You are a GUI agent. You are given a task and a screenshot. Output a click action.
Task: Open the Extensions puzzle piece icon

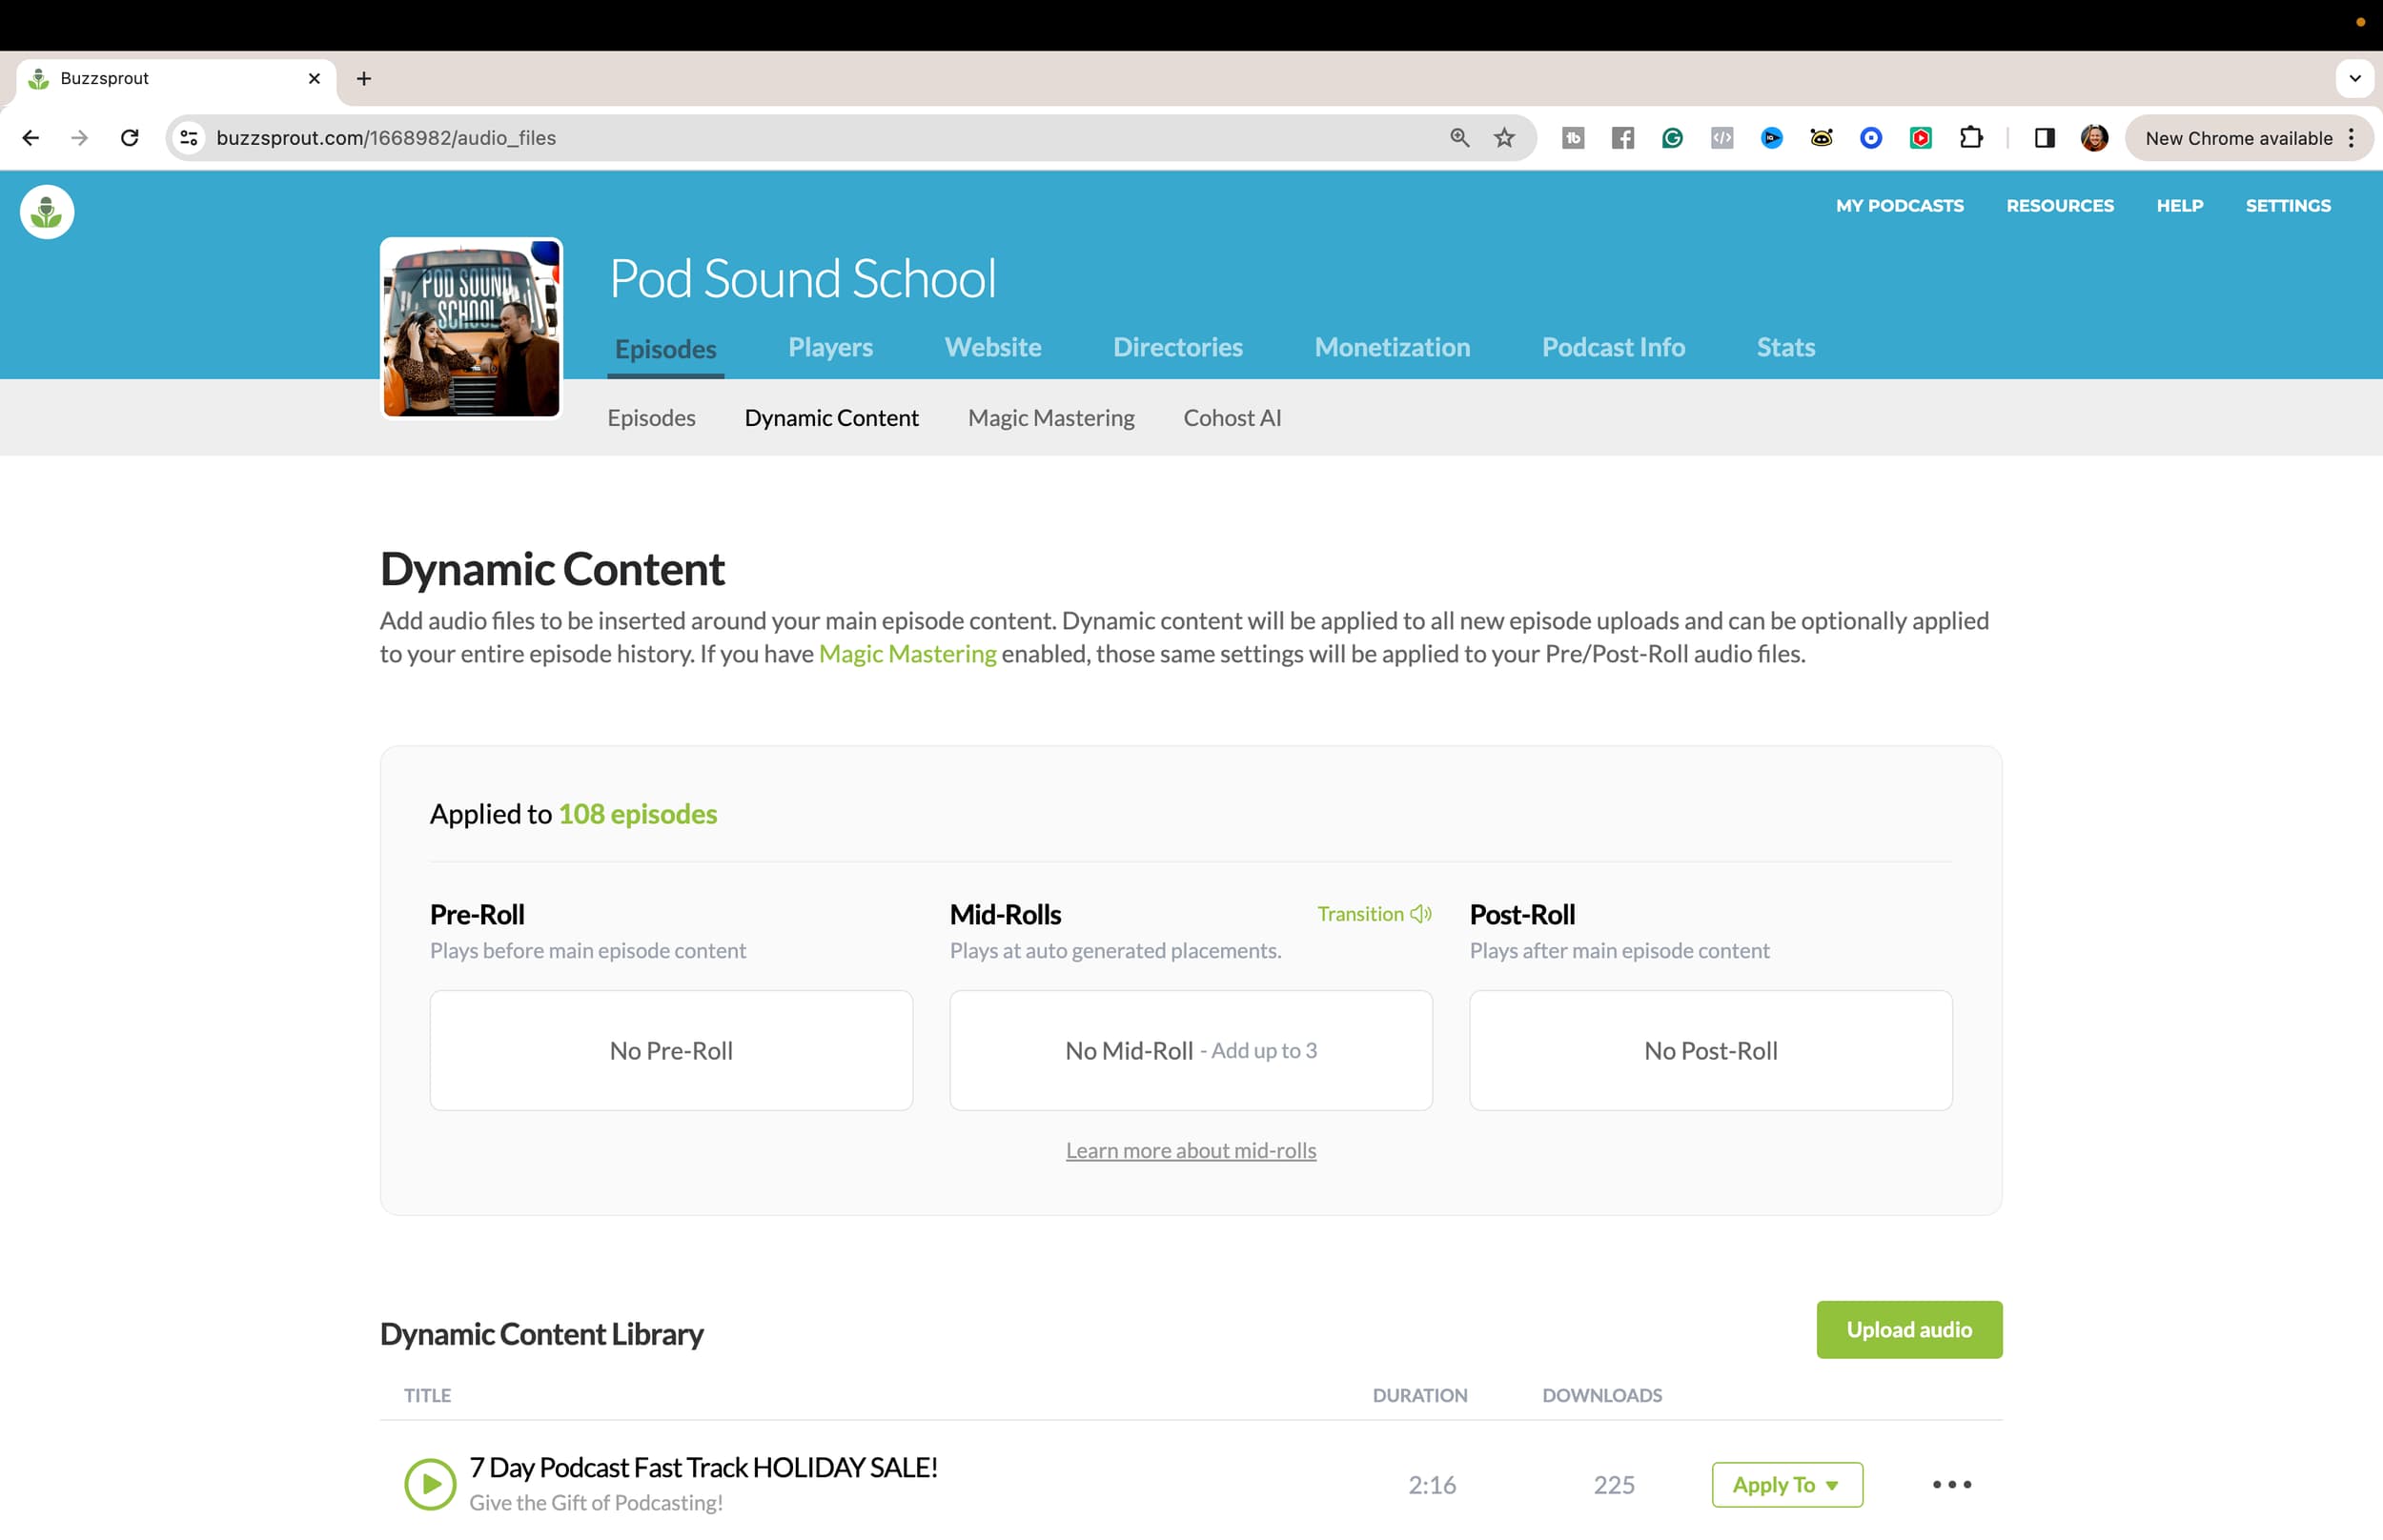pos(1971,138)
